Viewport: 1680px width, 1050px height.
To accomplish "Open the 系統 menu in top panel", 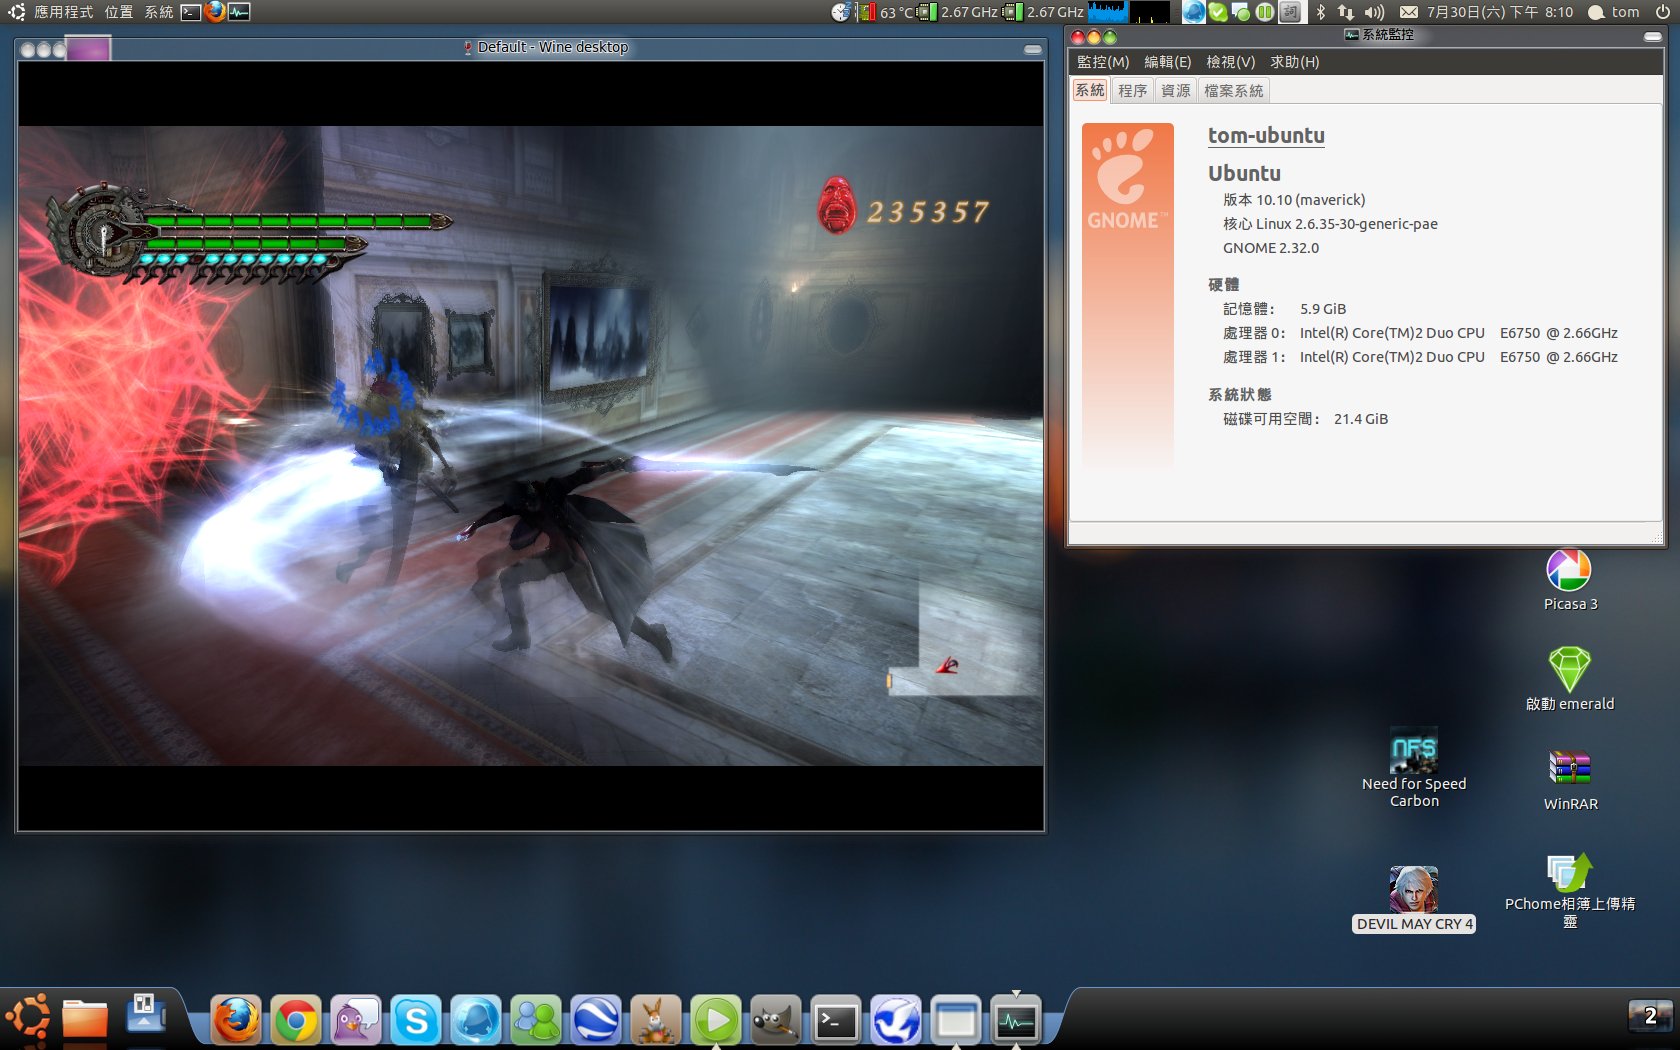I will [x=158, y=12].
